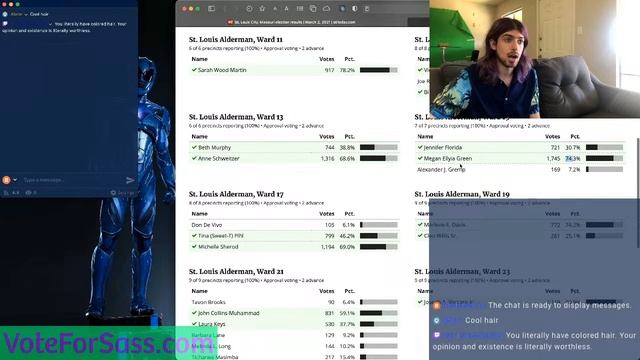
Task: Click Ward 13 Votes column header
Action: tap(327, 136)
